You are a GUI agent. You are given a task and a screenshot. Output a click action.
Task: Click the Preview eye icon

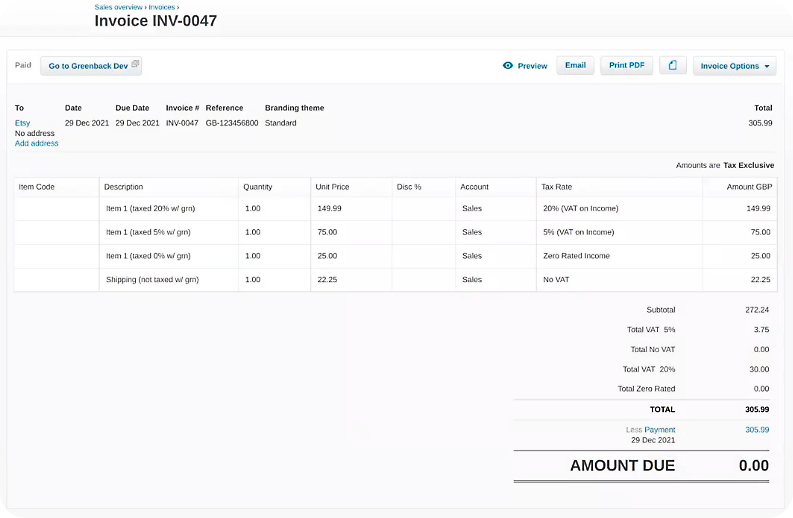tap(508, 66)
